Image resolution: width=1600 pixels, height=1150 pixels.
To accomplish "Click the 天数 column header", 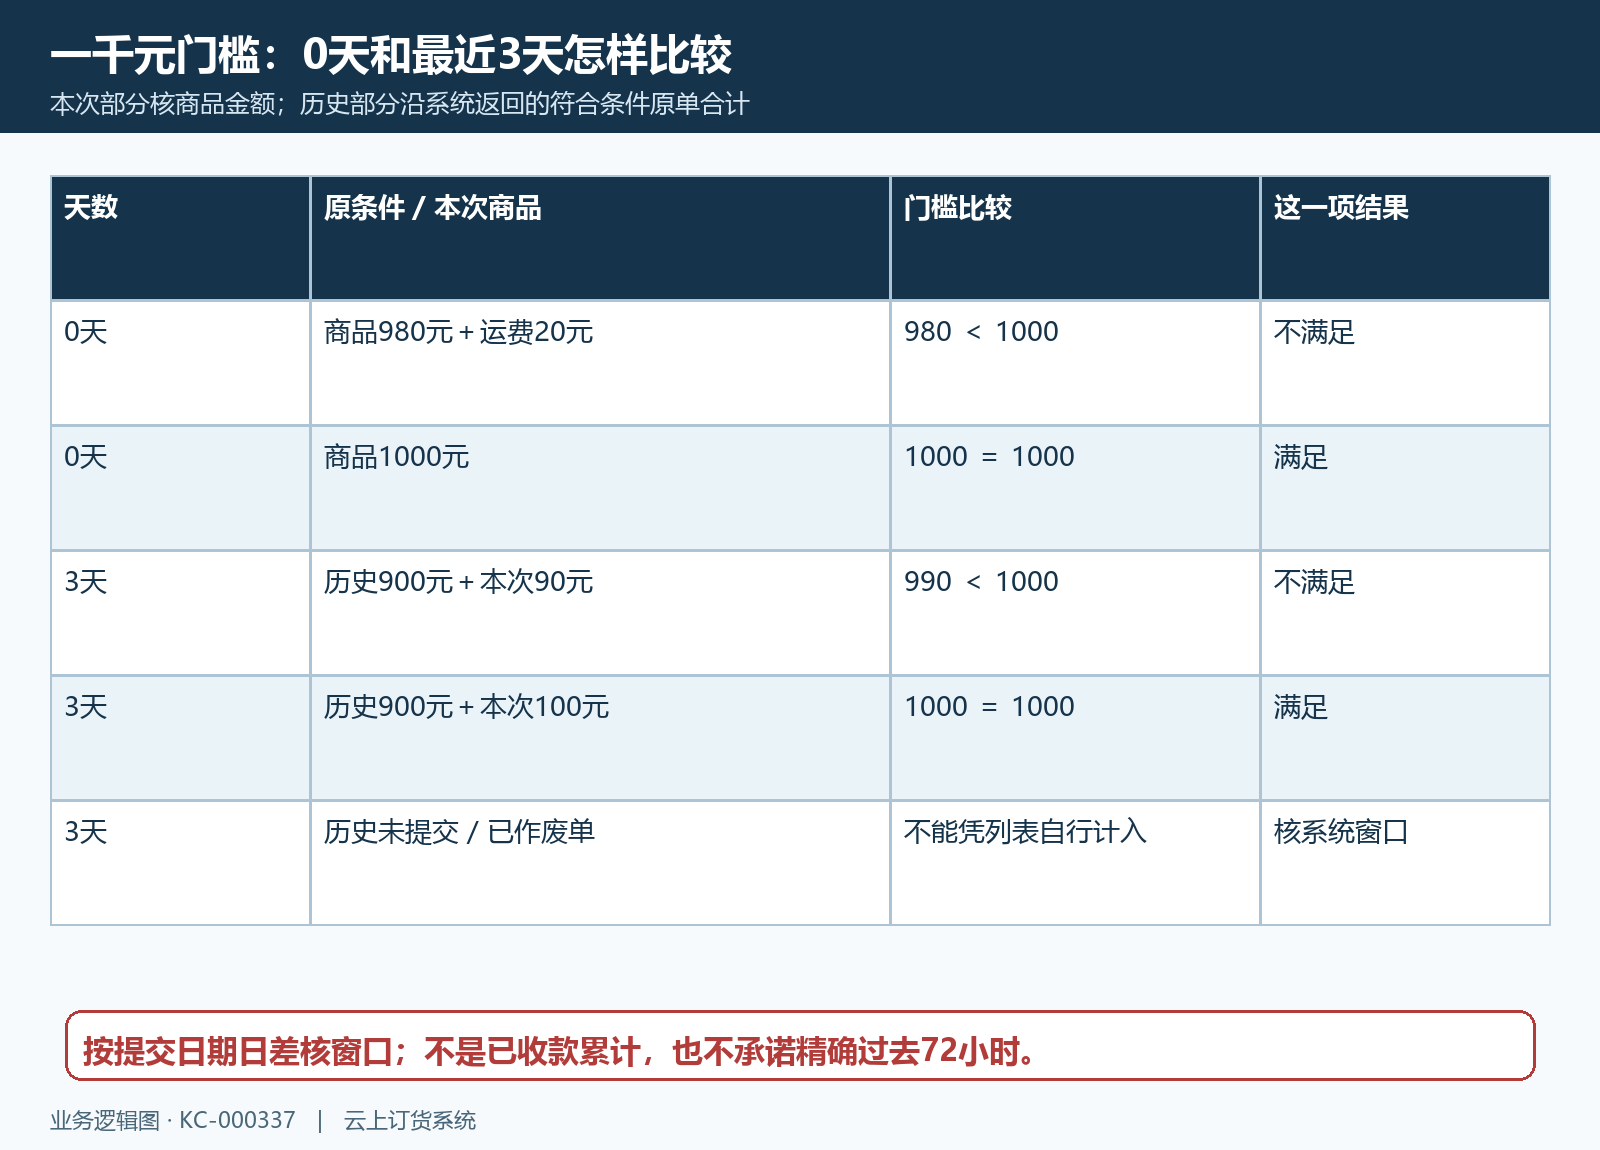I will point(181,238).
